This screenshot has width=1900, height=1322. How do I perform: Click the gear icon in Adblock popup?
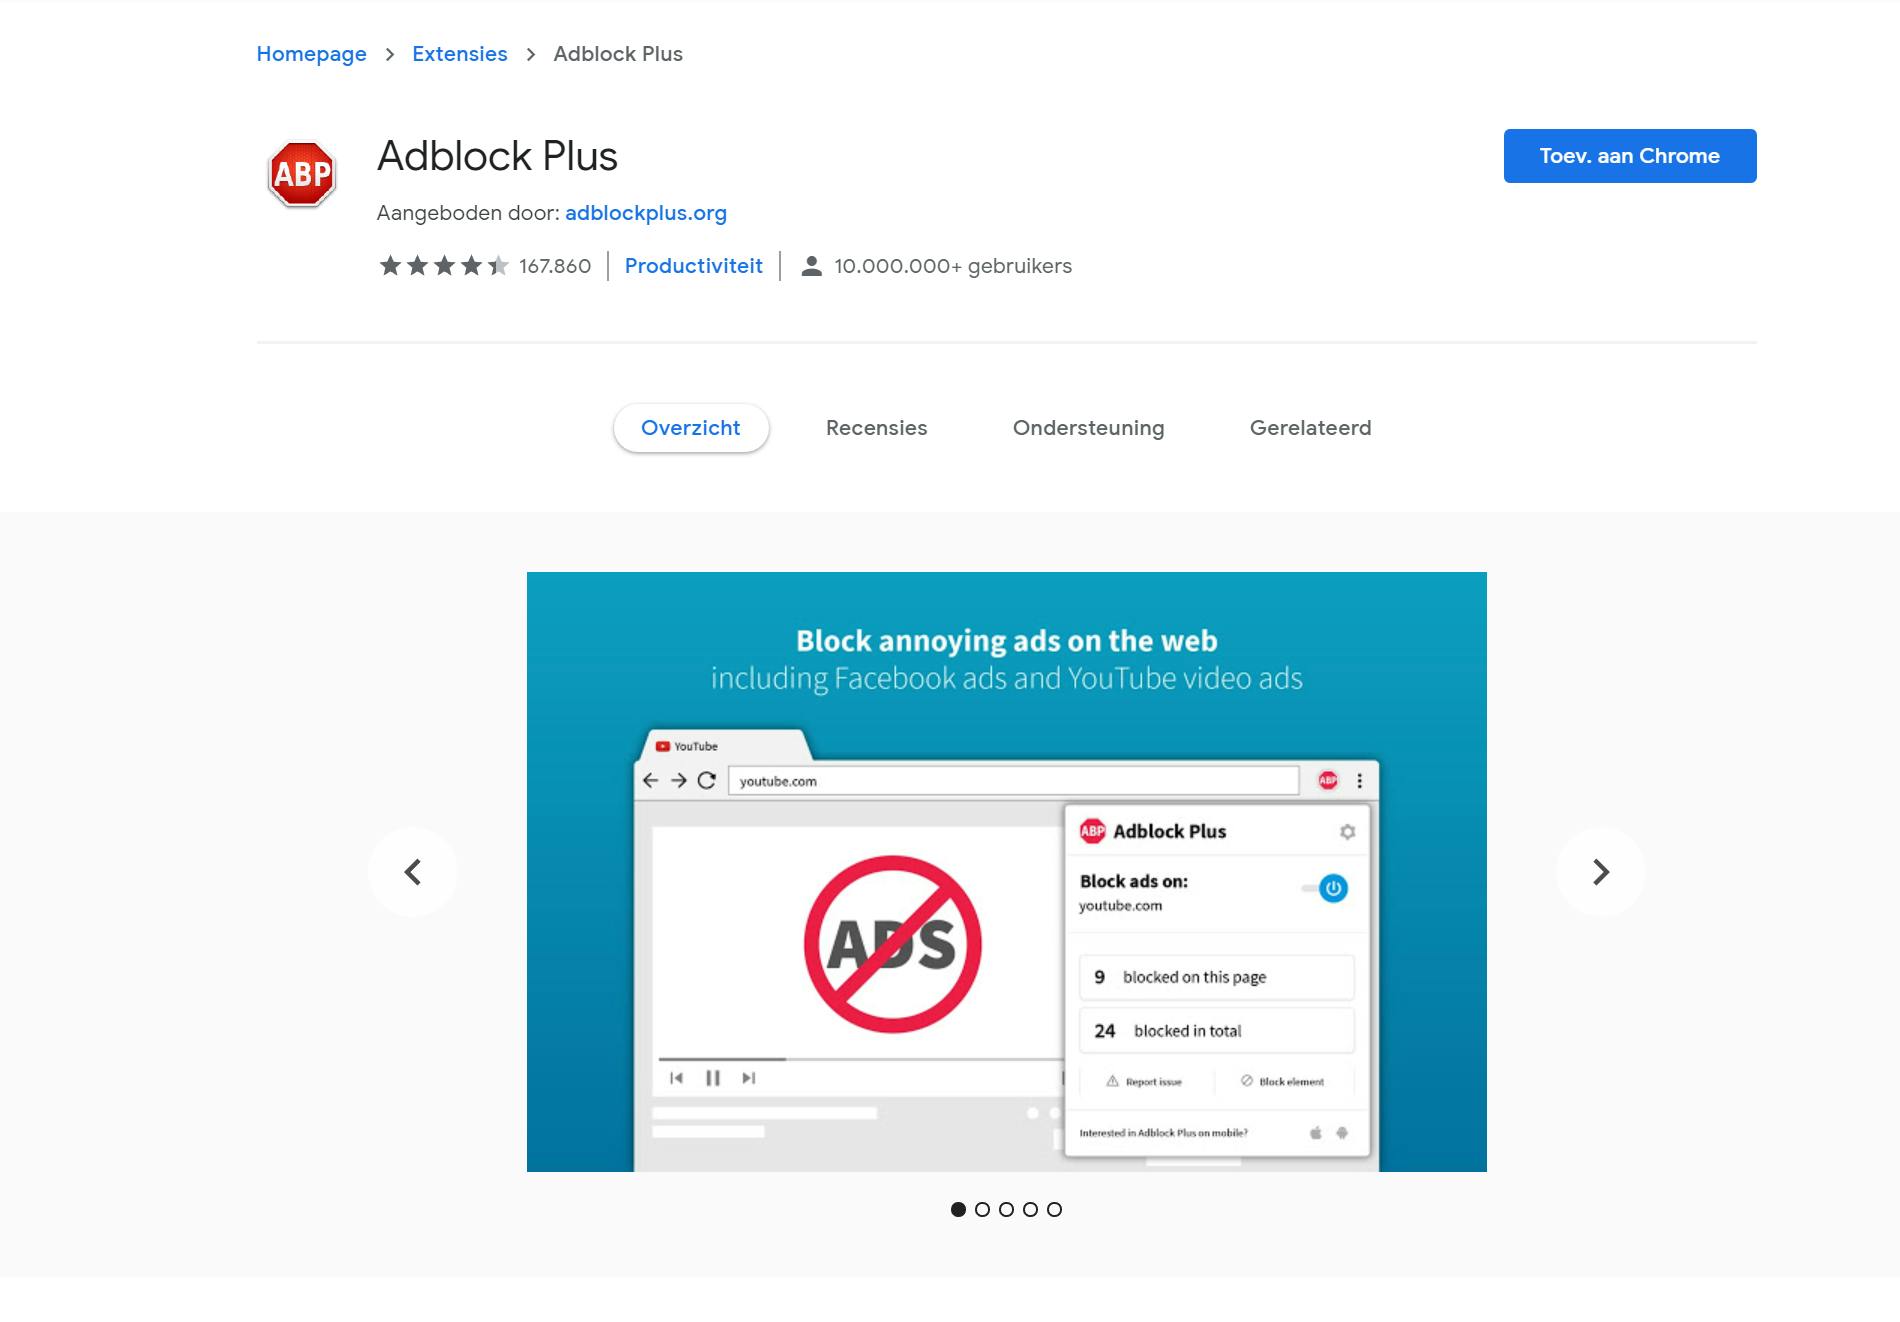1347,832
